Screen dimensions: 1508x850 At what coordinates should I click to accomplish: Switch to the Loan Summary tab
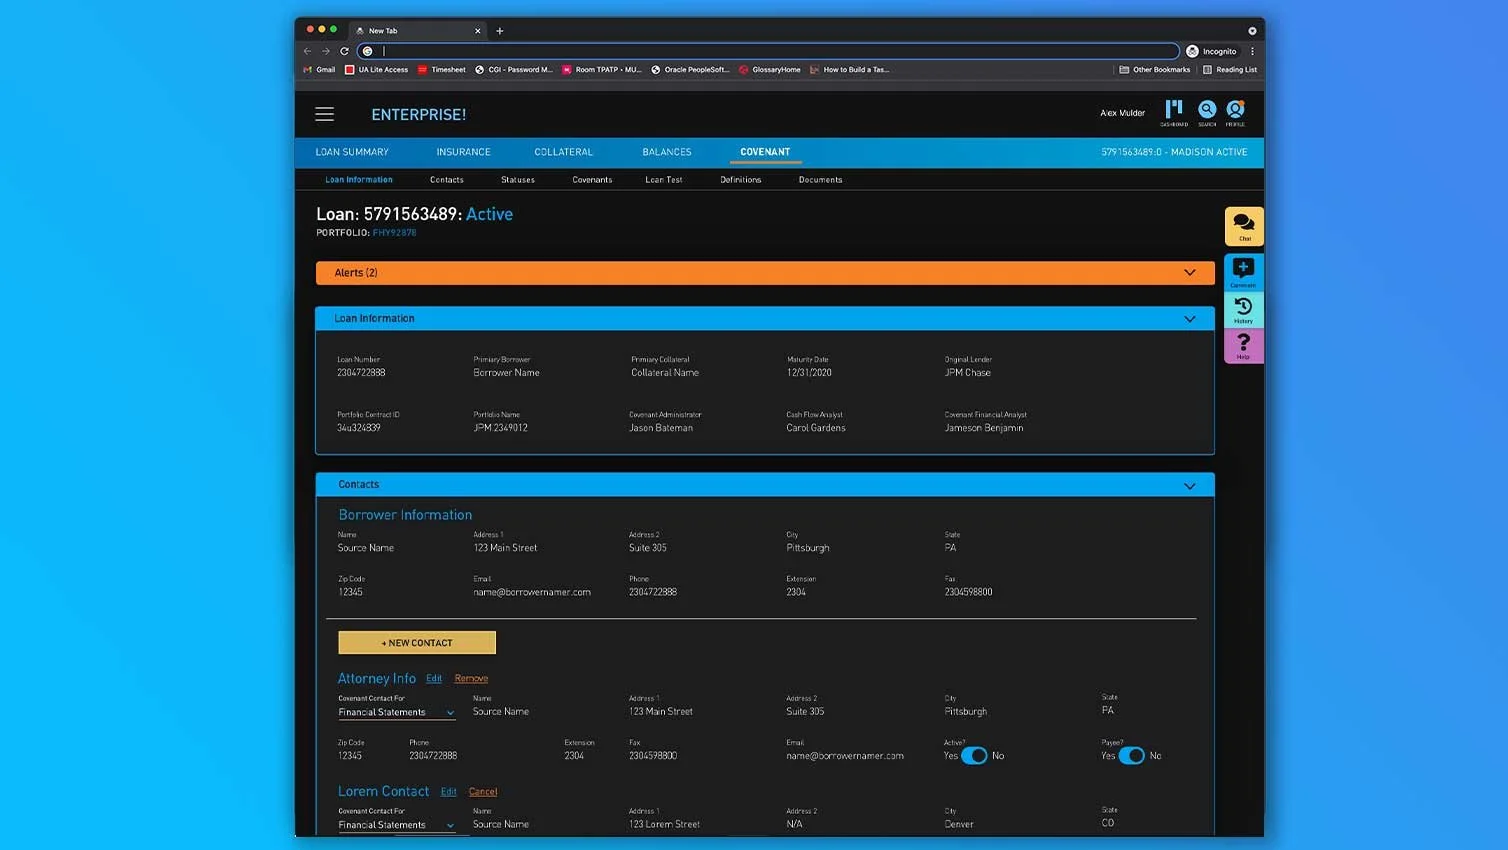point(352,152)
